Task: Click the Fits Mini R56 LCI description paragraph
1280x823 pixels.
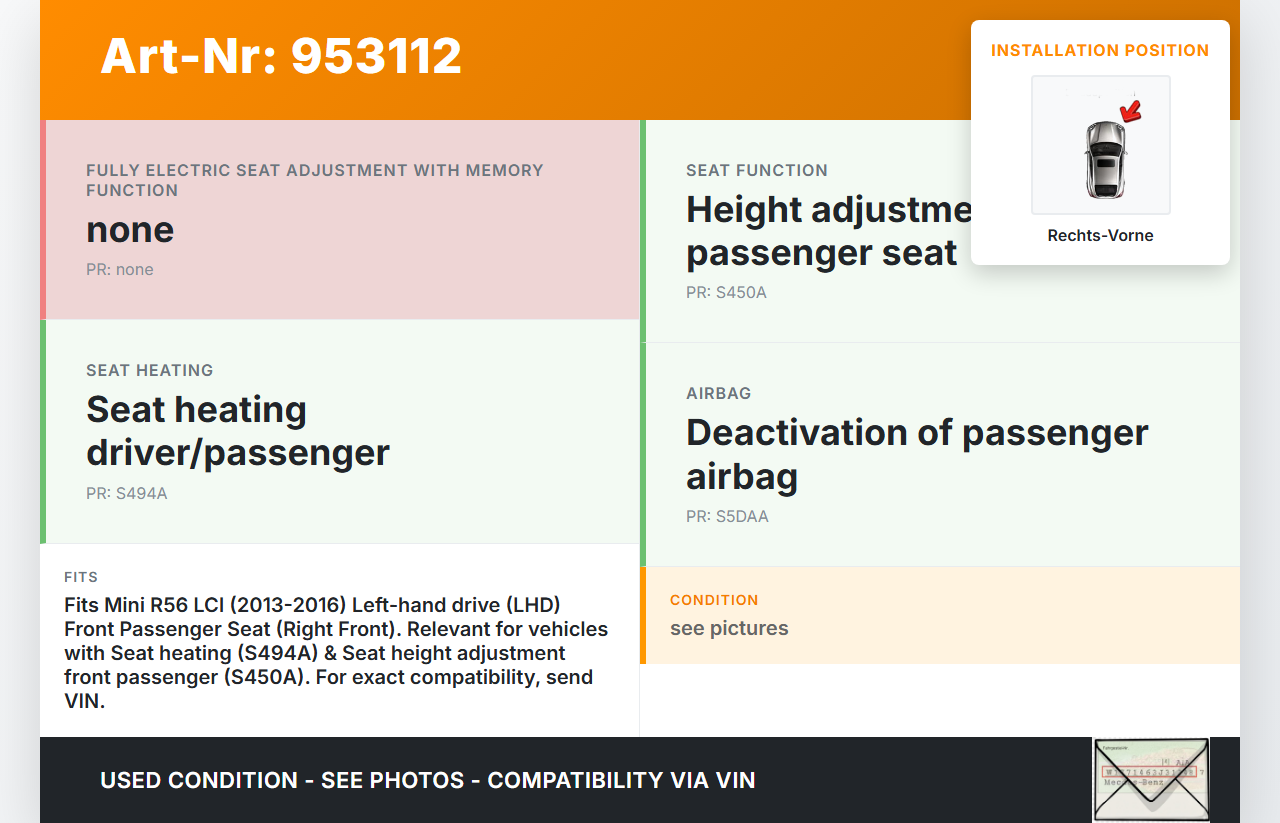Action: tap(336, 653)
